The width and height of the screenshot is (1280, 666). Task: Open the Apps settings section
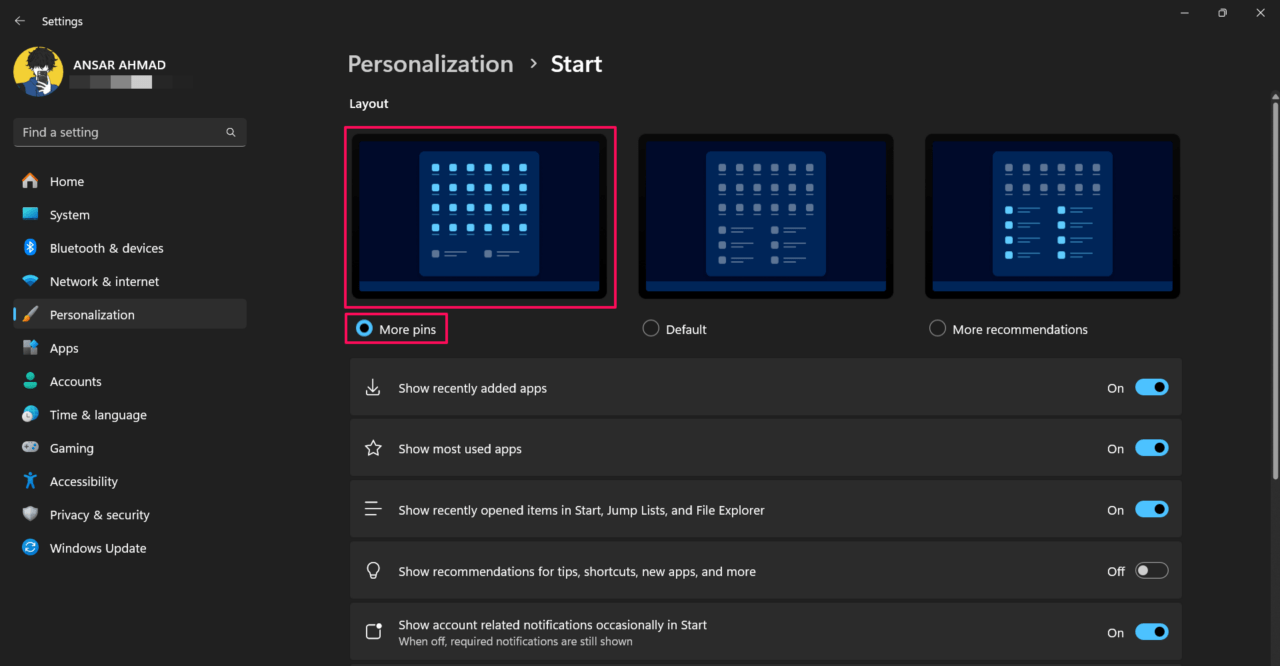pyautogui.click(x=64, y=348)
